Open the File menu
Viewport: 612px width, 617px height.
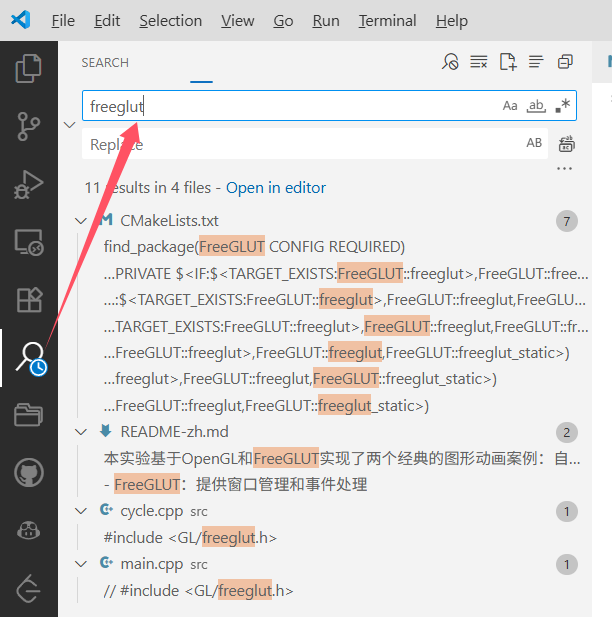(x=63, y=20)
